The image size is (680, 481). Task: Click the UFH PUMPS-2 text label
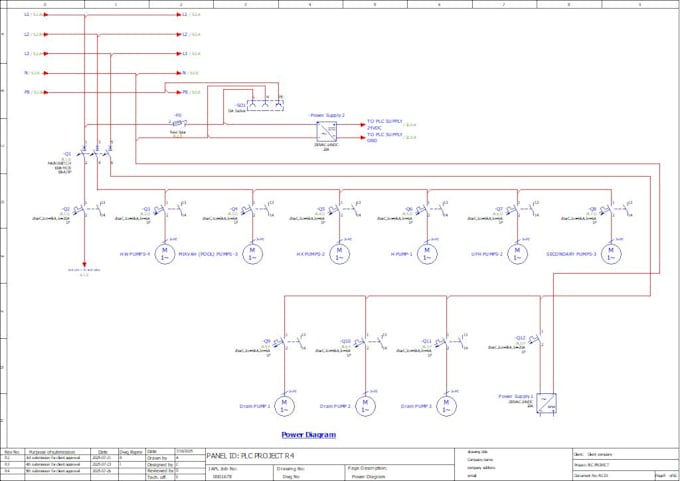click(x=487, y=254)
